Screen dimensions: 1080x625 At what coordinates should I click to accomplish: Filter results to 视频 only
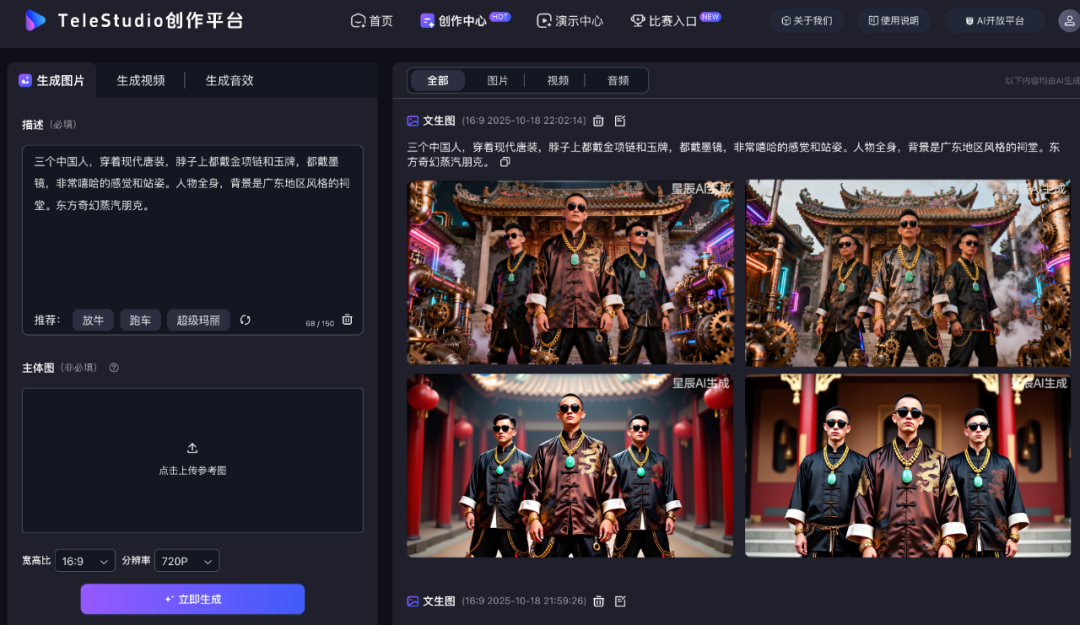click(557, 80)
